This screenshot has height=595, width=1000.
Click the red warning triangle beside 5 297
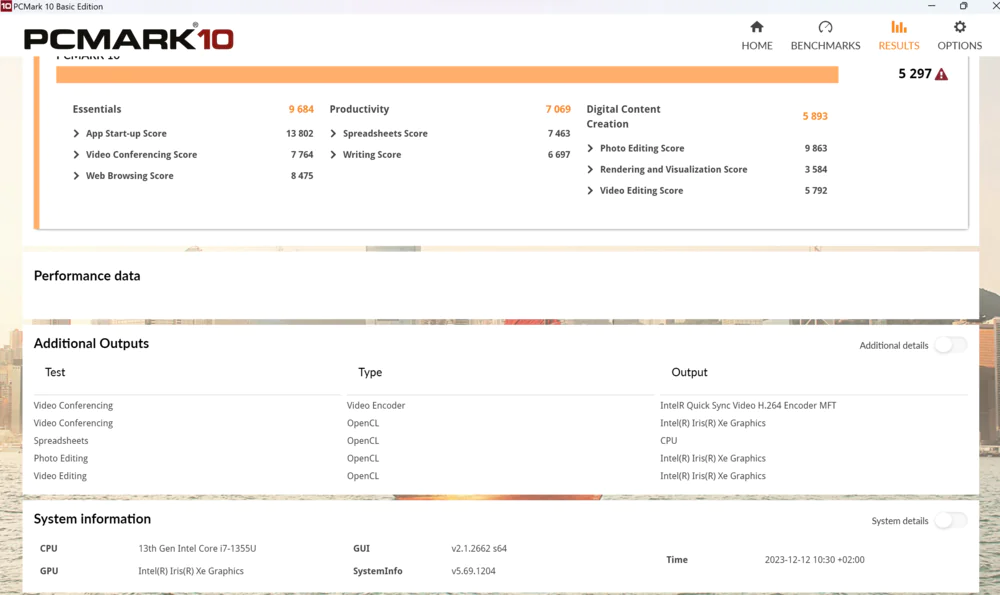tap(941, 74)
